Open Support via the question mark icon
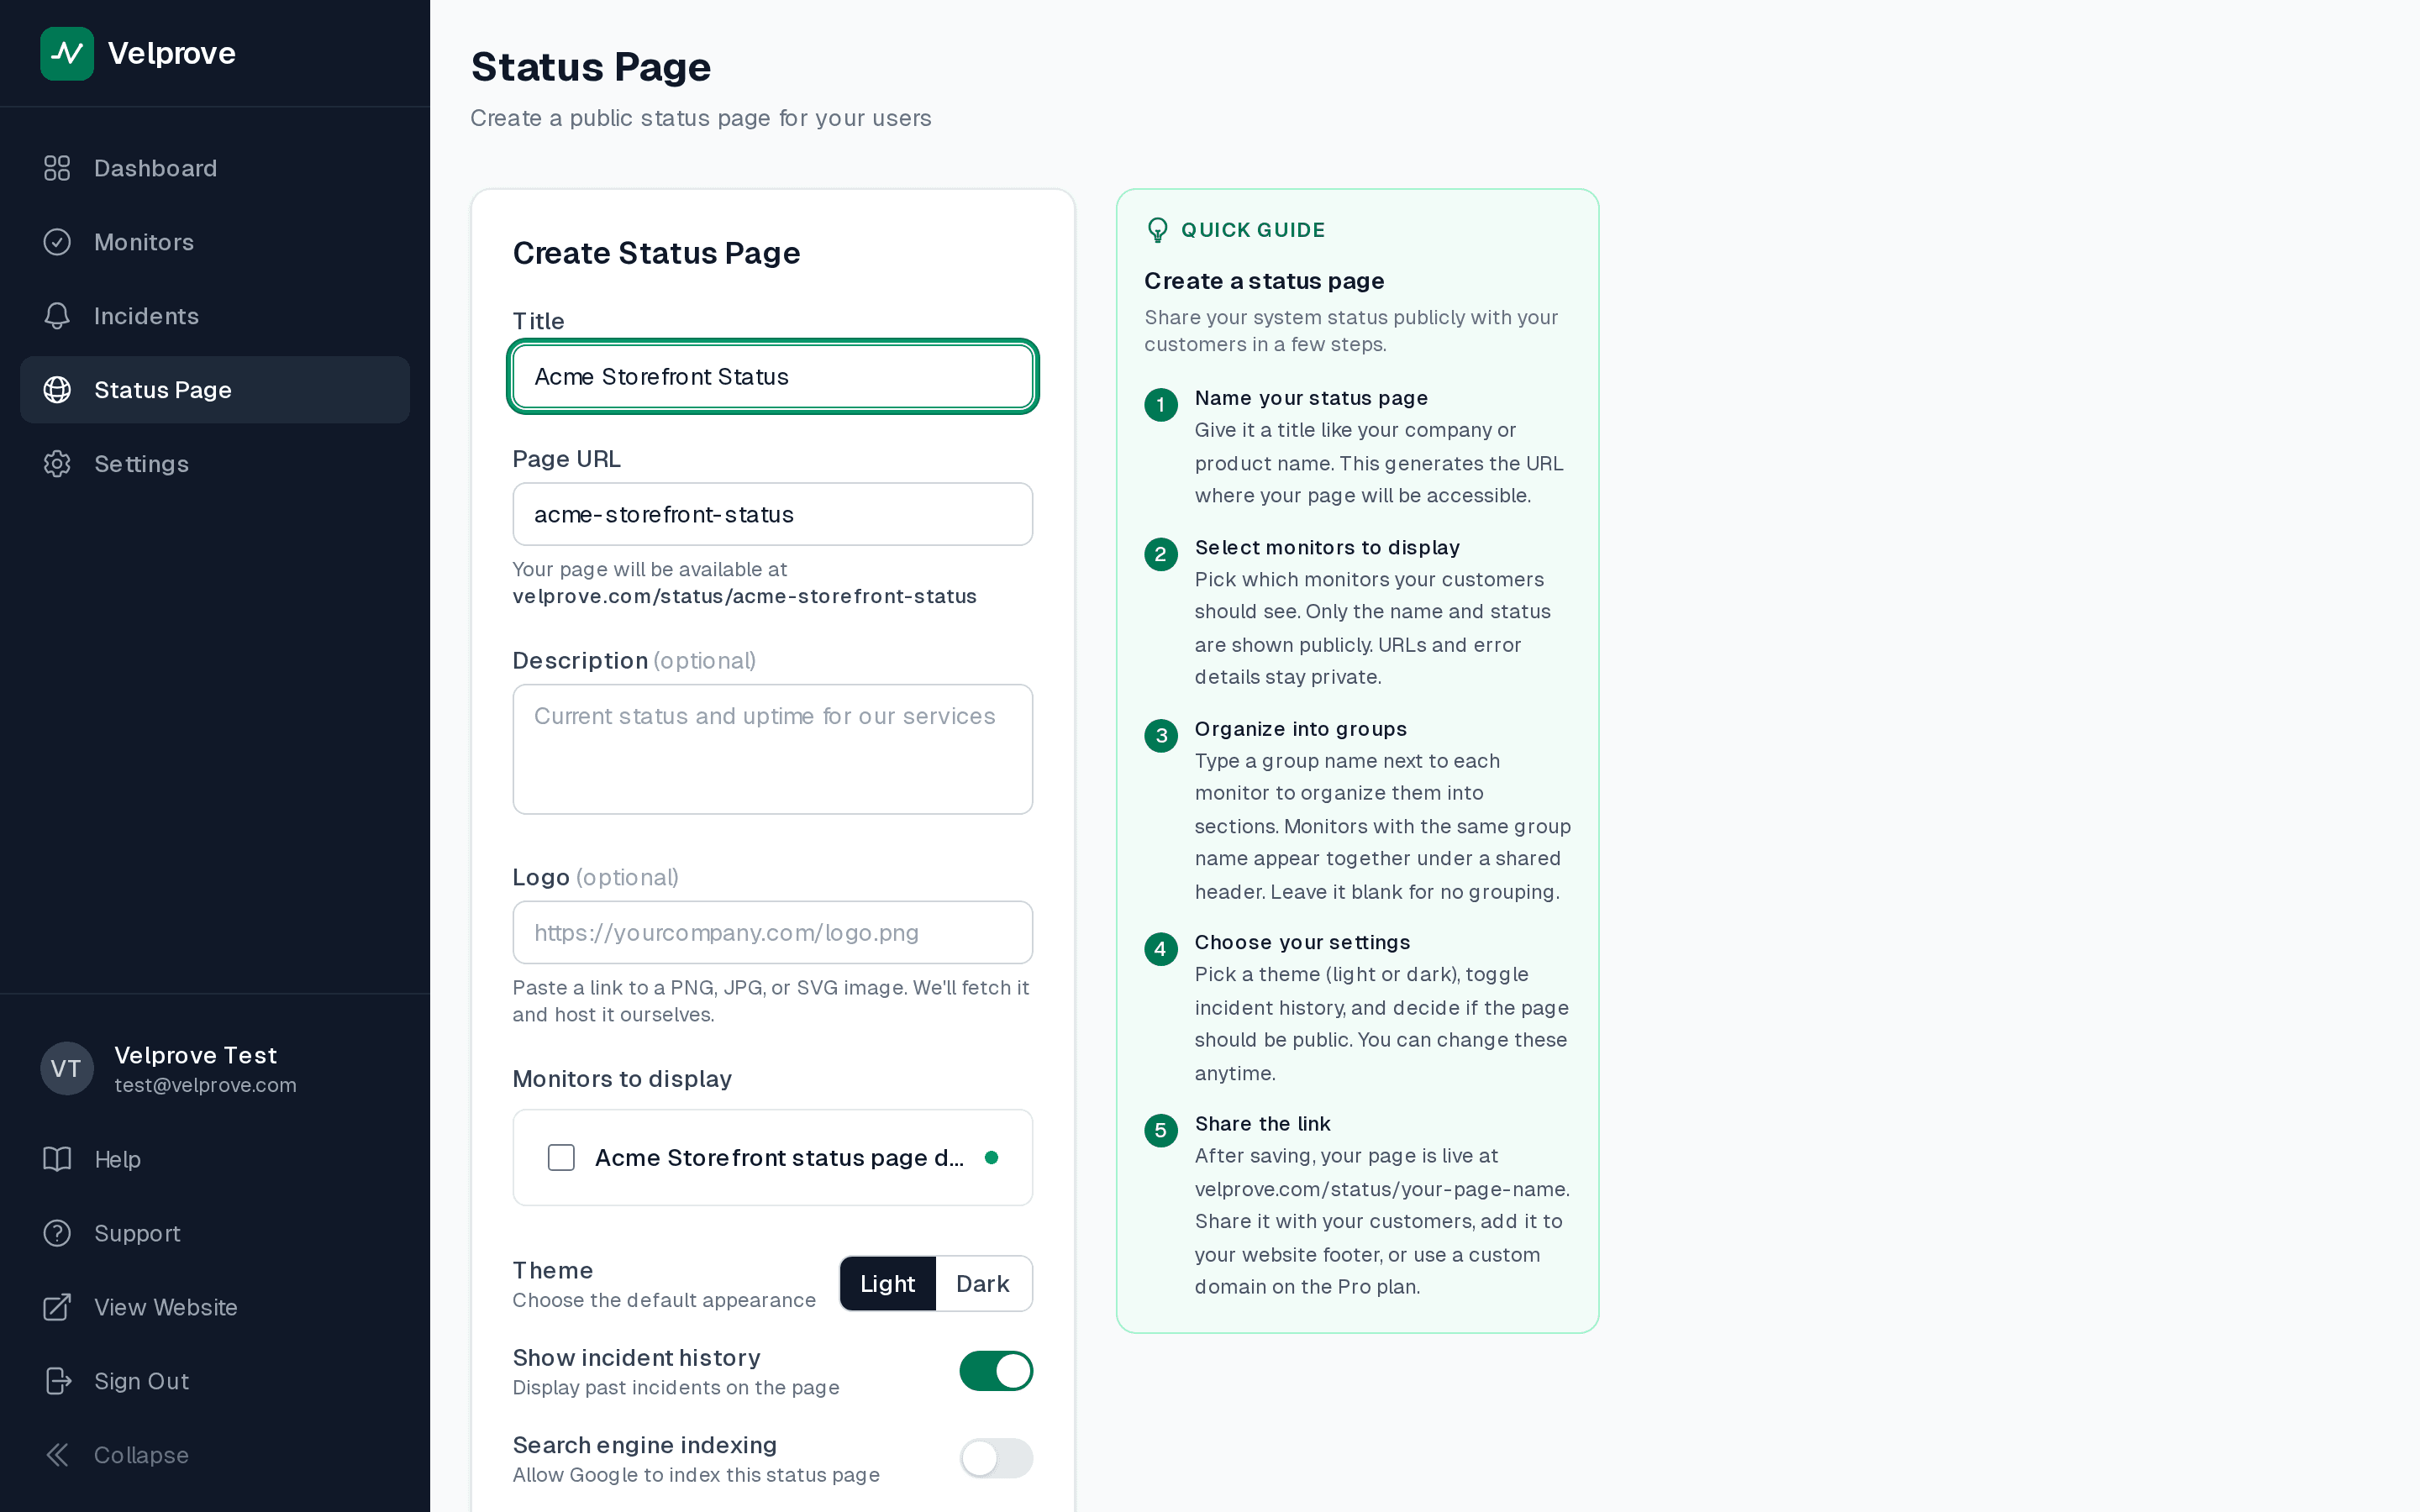Screen dimensions: 2420x1512 click(x=57, y=1233)
